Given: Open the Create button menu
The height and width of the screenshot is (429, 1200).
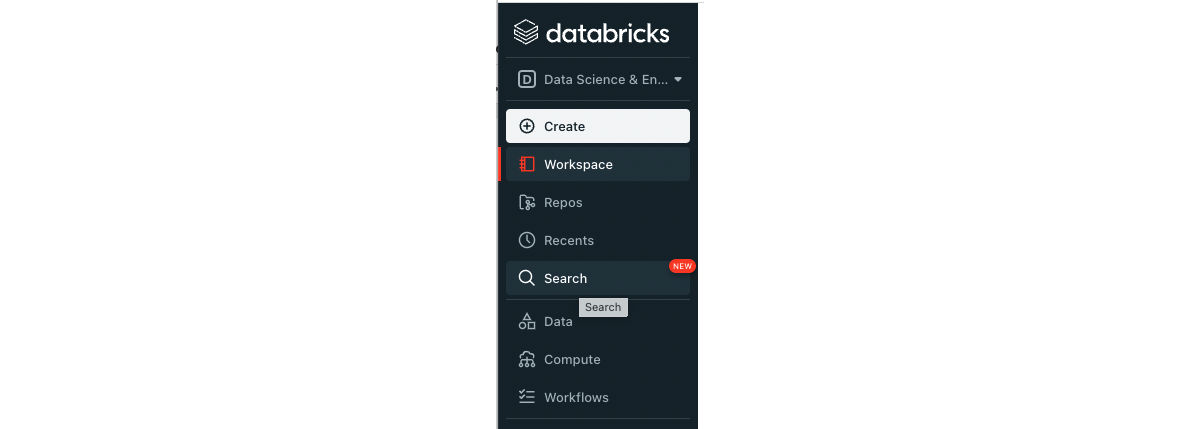Looking at the screenshot, I should coord(598,126).
